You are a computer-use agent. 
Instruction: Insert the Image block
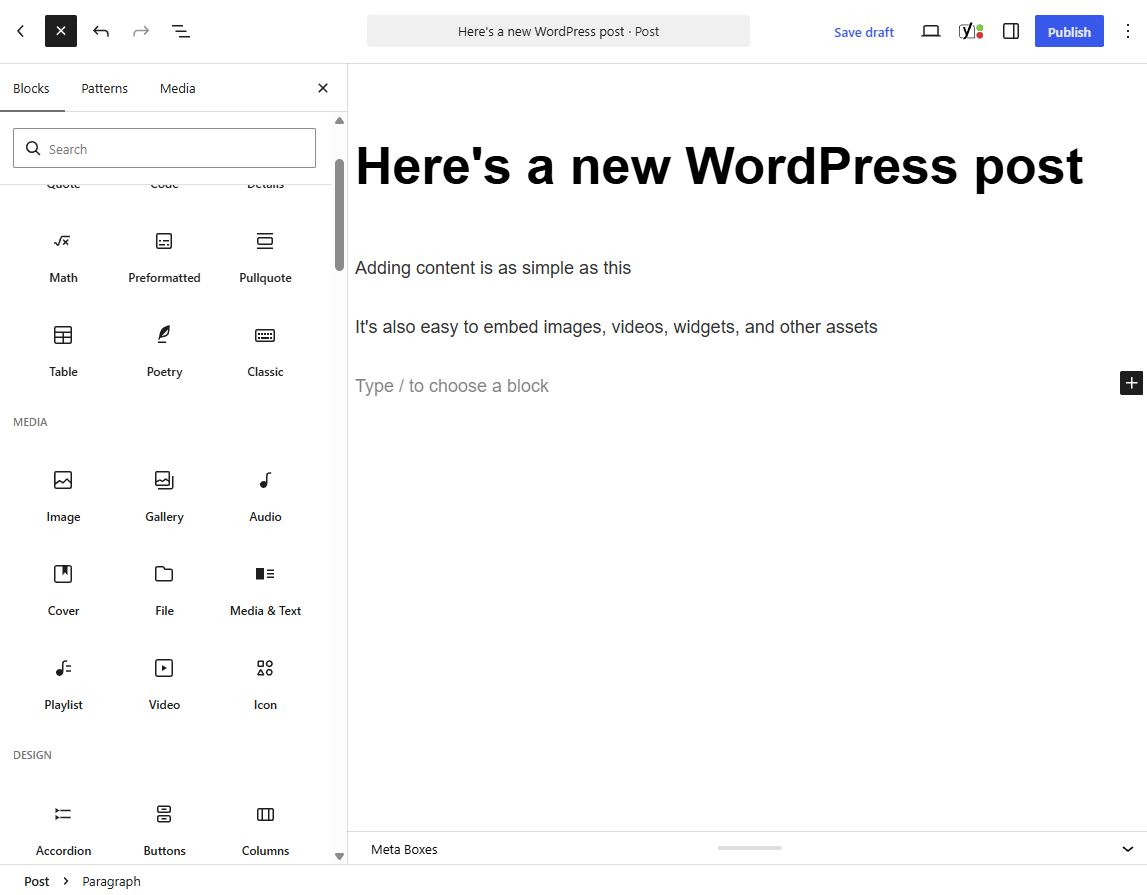[63, 496]
